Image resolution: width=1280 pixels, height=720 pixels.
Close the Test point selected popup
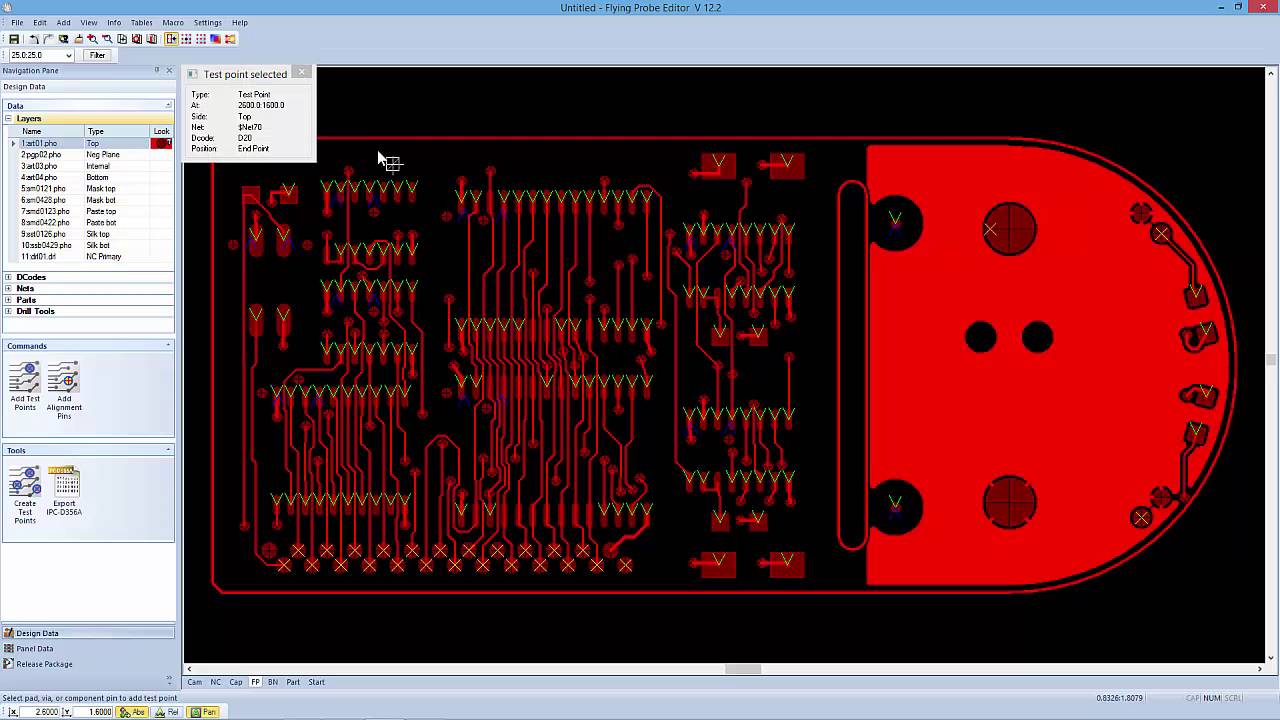[x=302, y=72]
